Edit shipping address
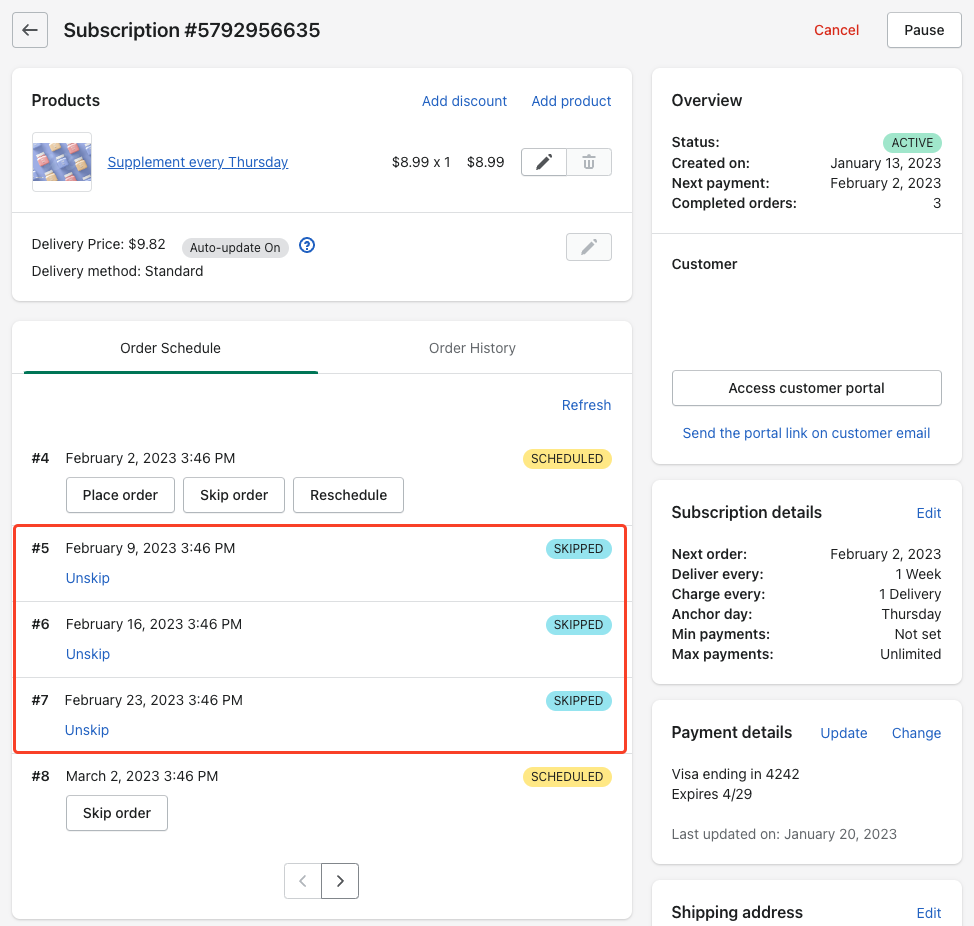 [929, 913]
